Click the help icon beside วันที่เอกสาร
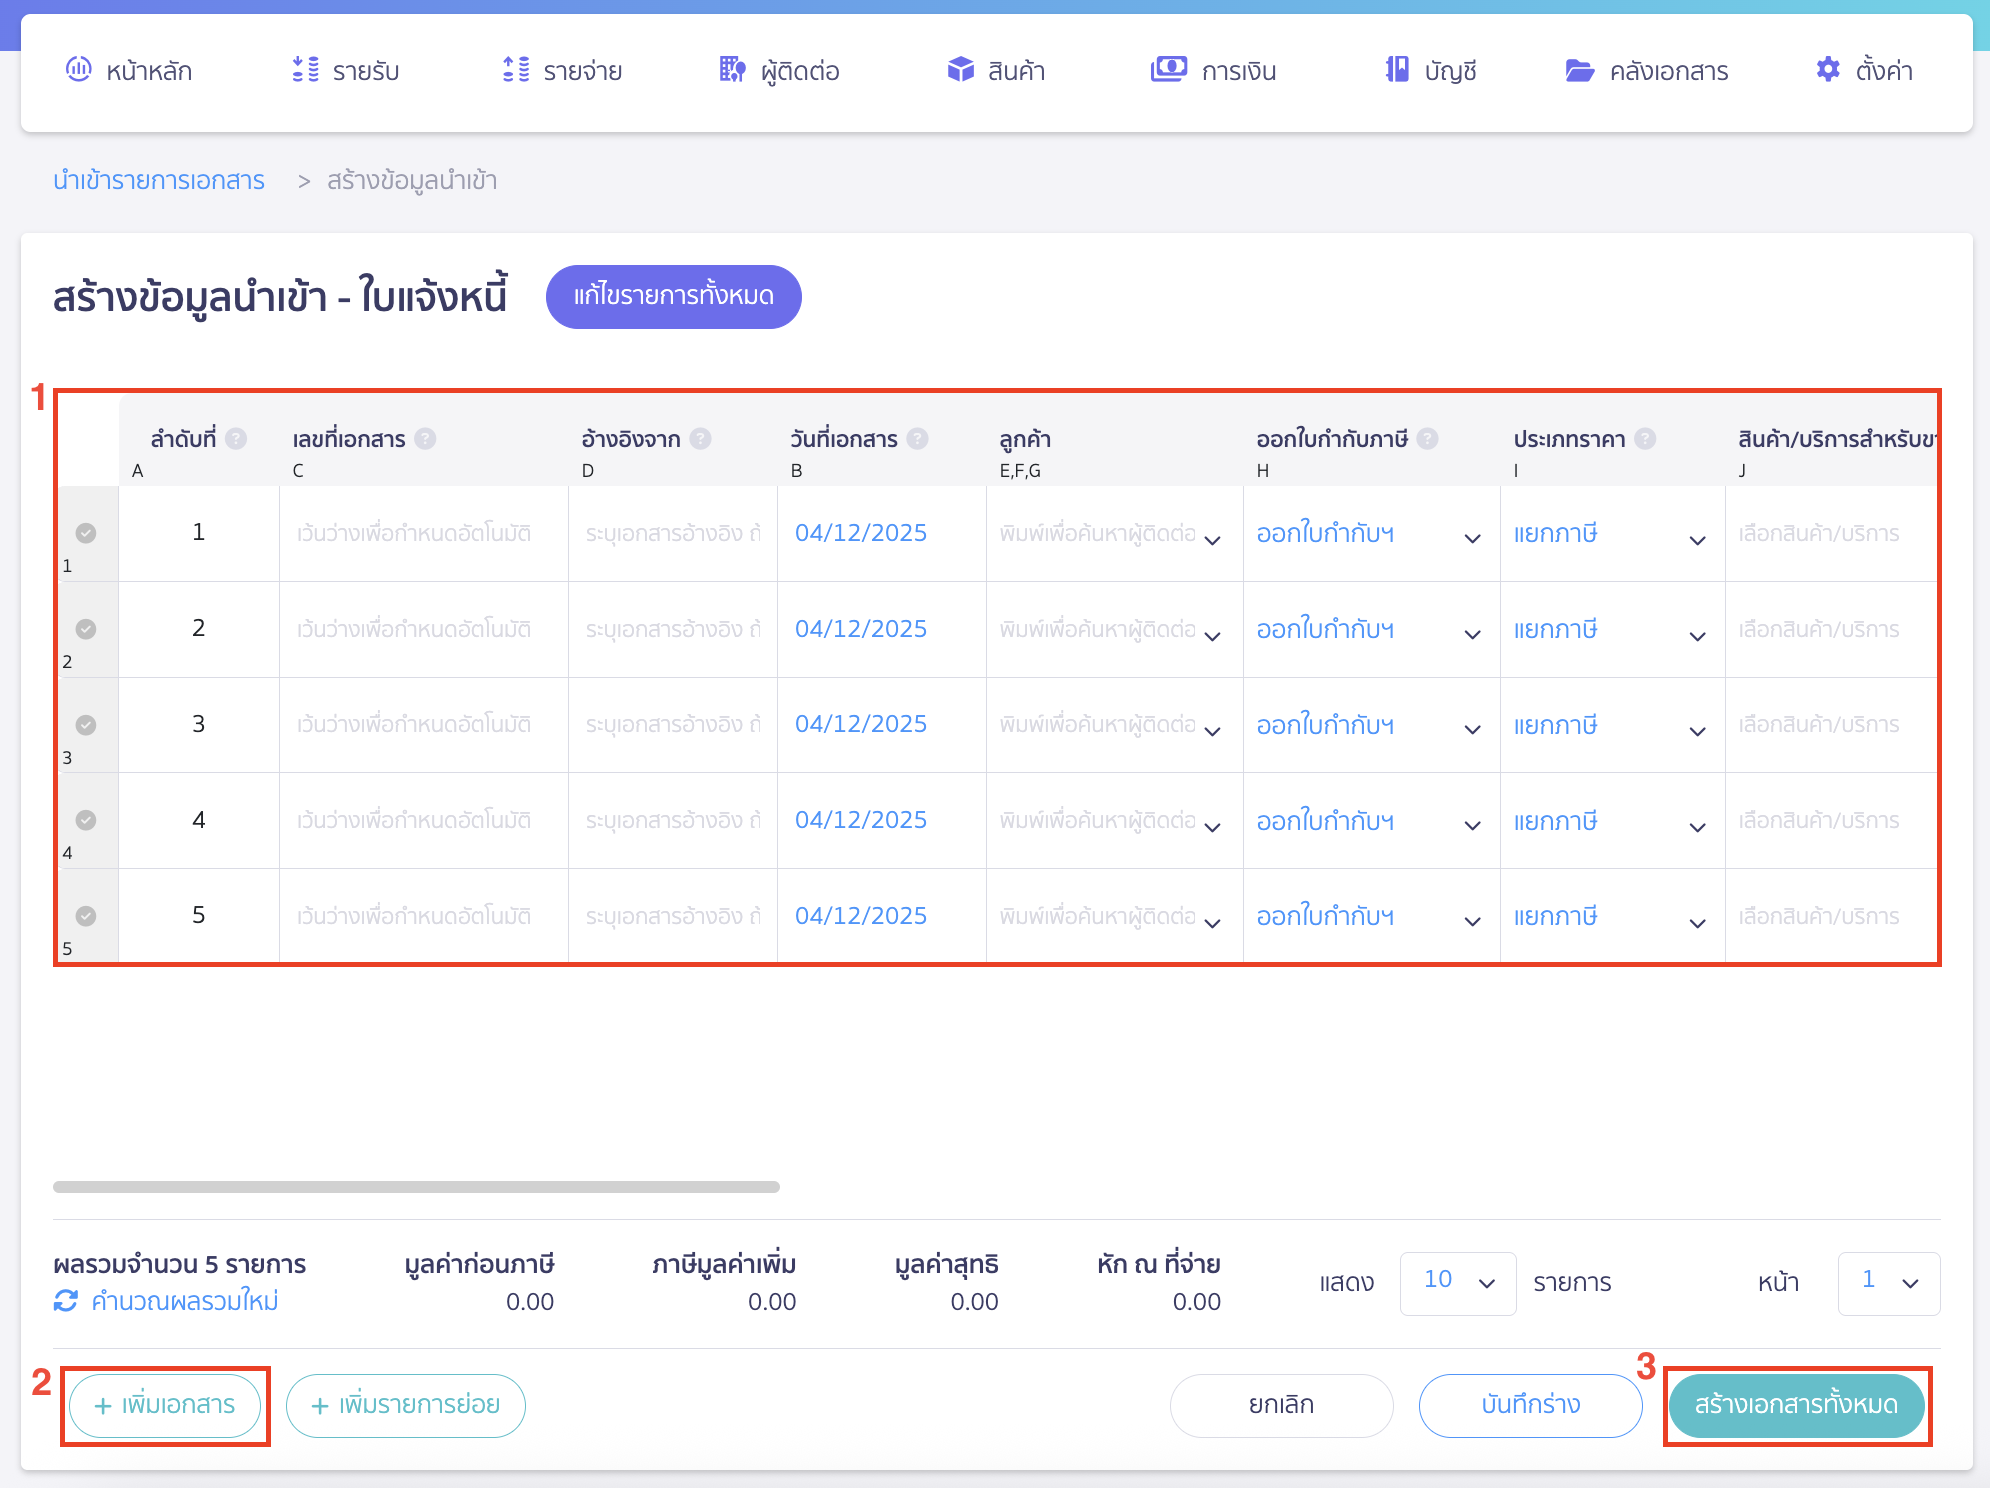This screenshot has height=1488, width=1990. pos(917,439)
